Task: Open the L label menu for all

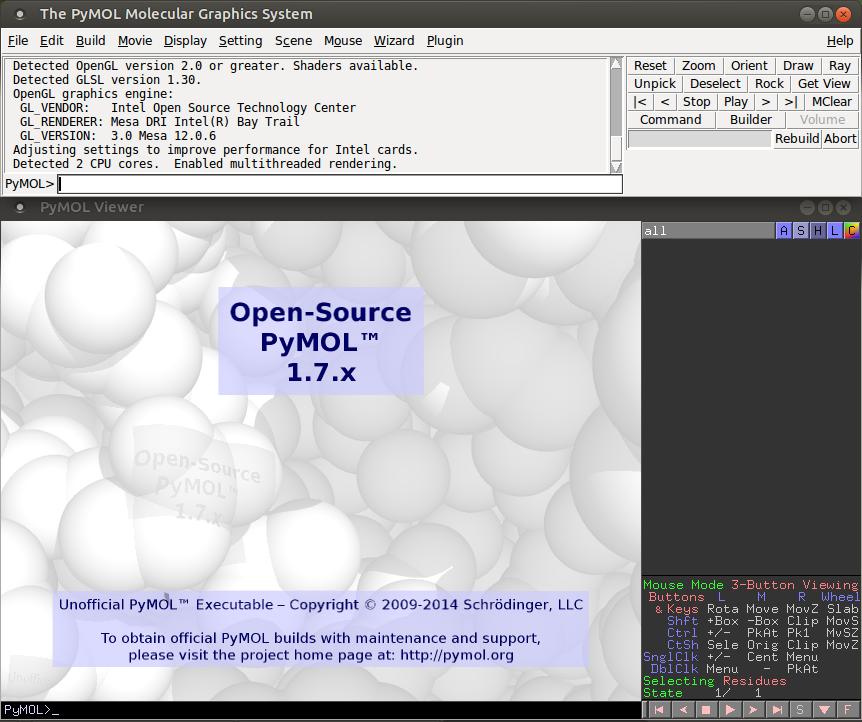Action: pyautogui.click(x=835, y=231)
